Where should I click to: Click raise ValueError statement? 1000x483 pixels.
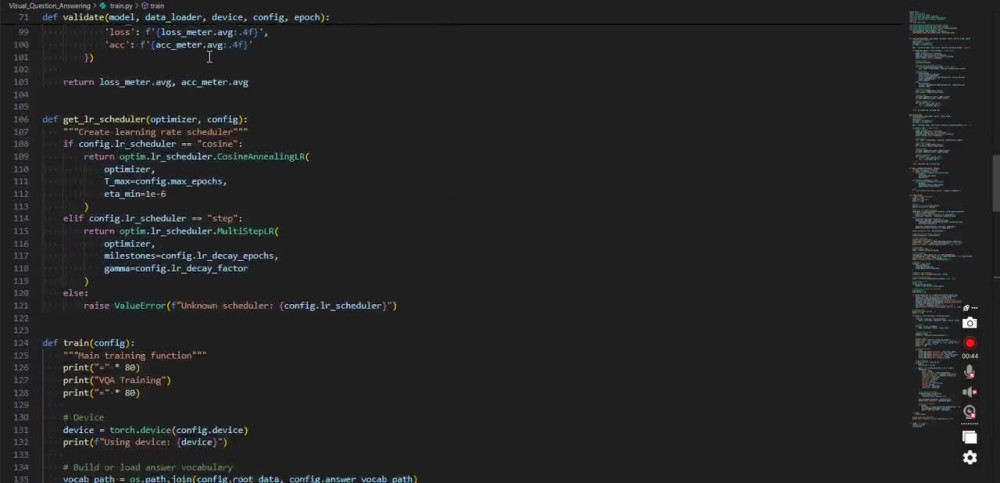point(240,306)
